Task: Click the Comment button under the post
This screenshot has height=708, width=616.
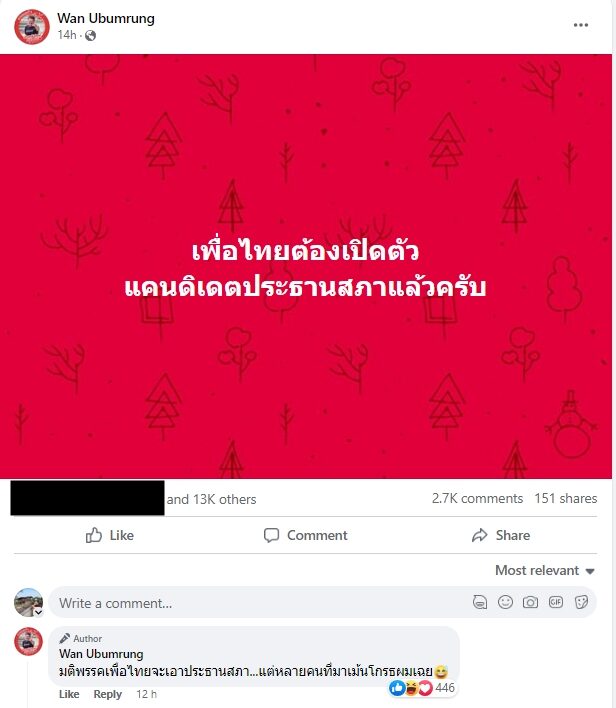Action: [306, 536]
